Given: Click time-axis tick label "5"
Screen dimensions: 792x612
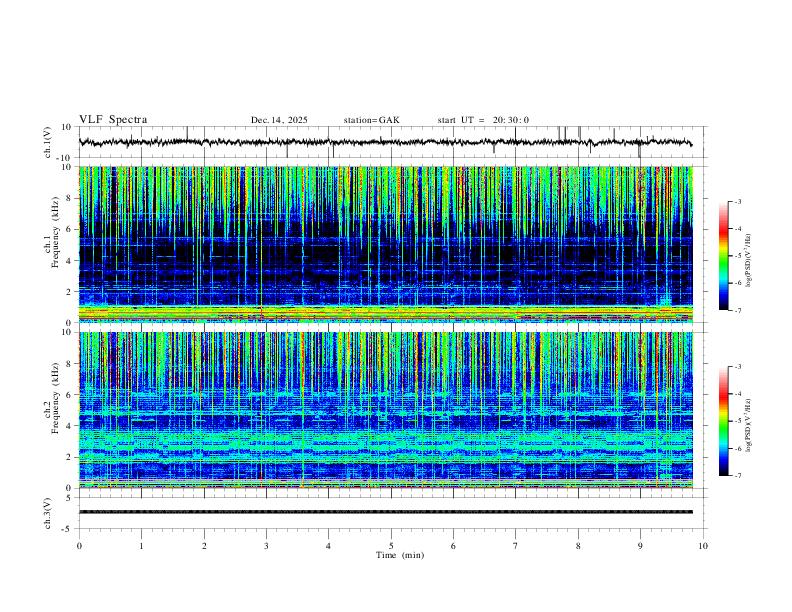Looking at the screenshot, I should [391, 546].
